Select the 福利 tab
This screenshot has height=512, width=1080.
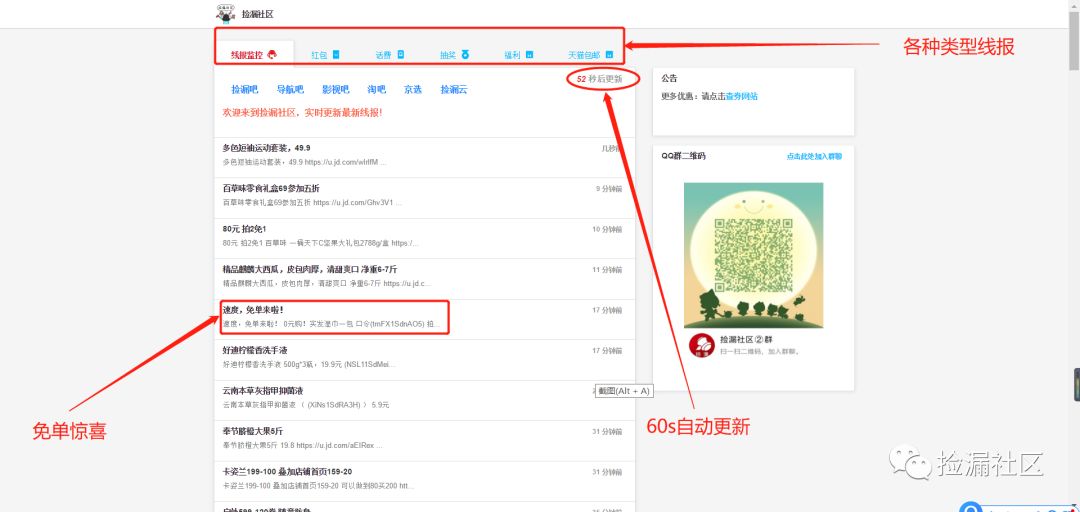tap(512, 55)
